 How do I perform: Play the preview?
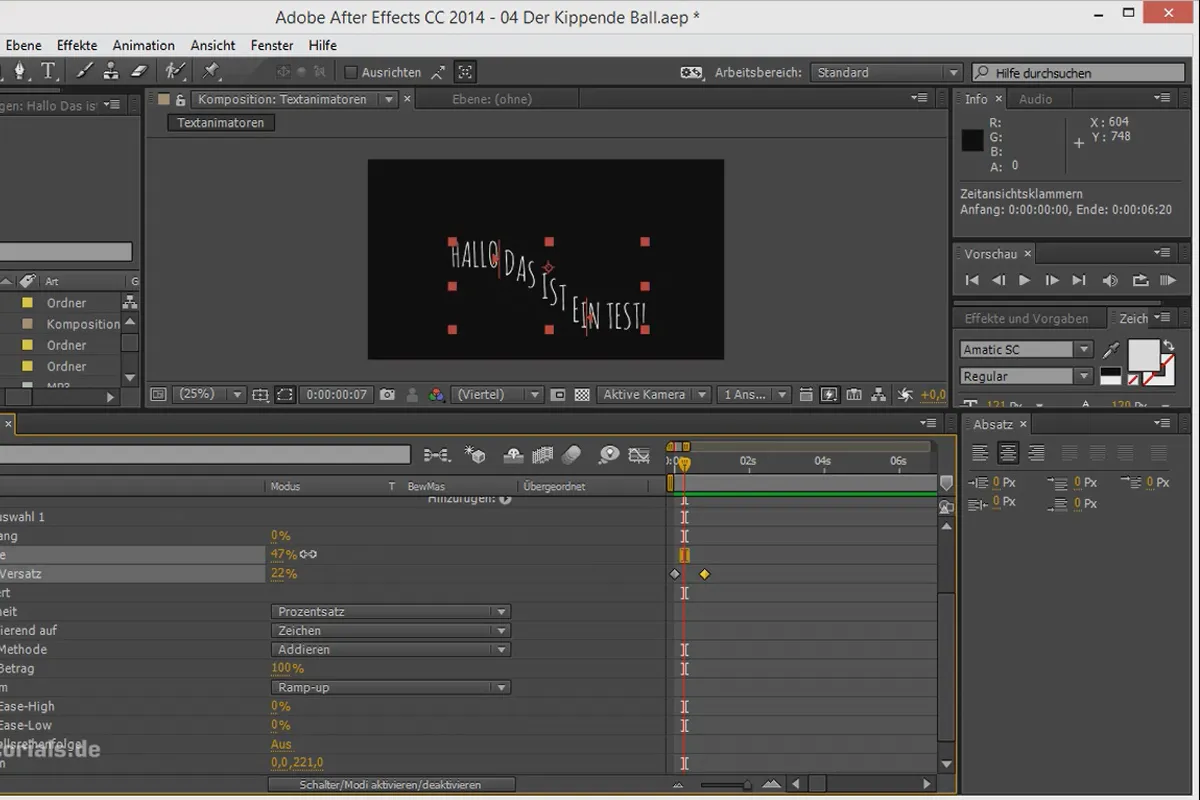coord(1024,281)
